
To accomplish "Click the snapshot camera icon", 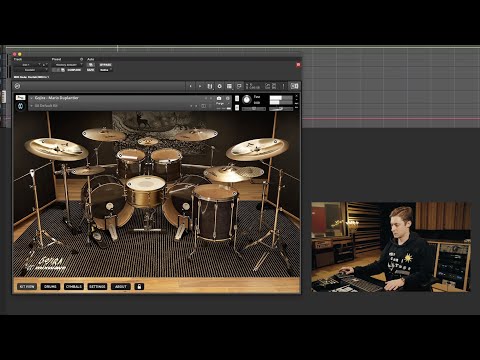I will (219, 98).
